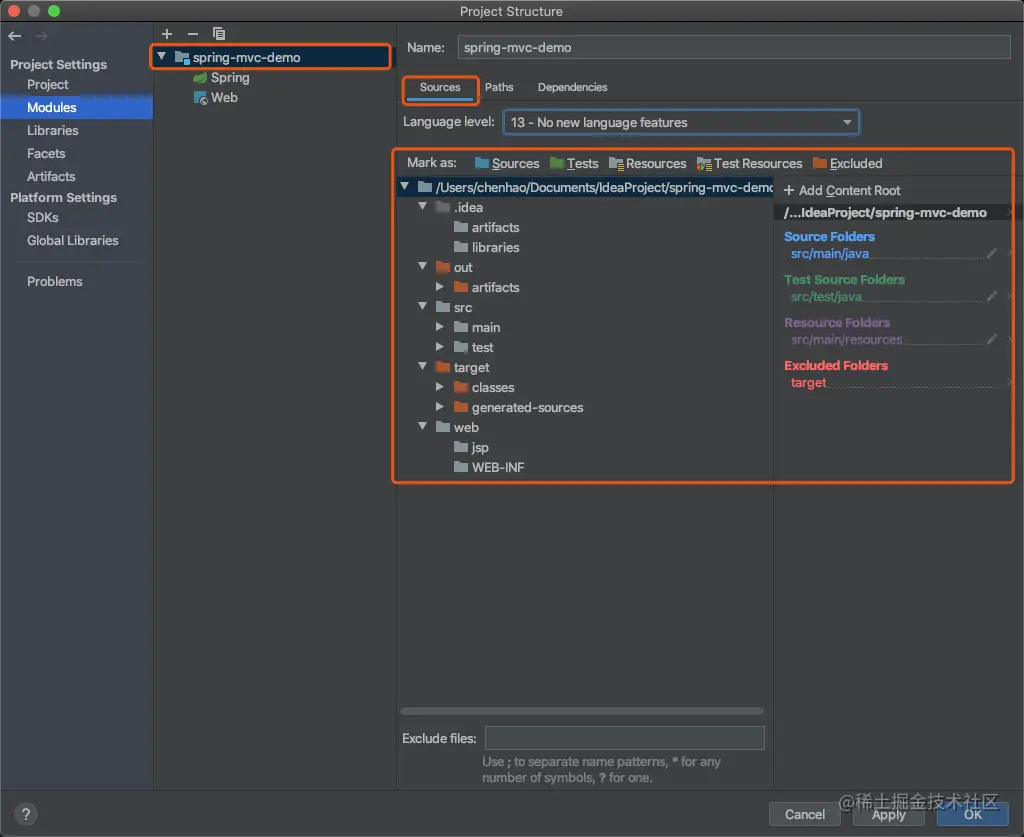Open Artifacts settings

[51, 177]
